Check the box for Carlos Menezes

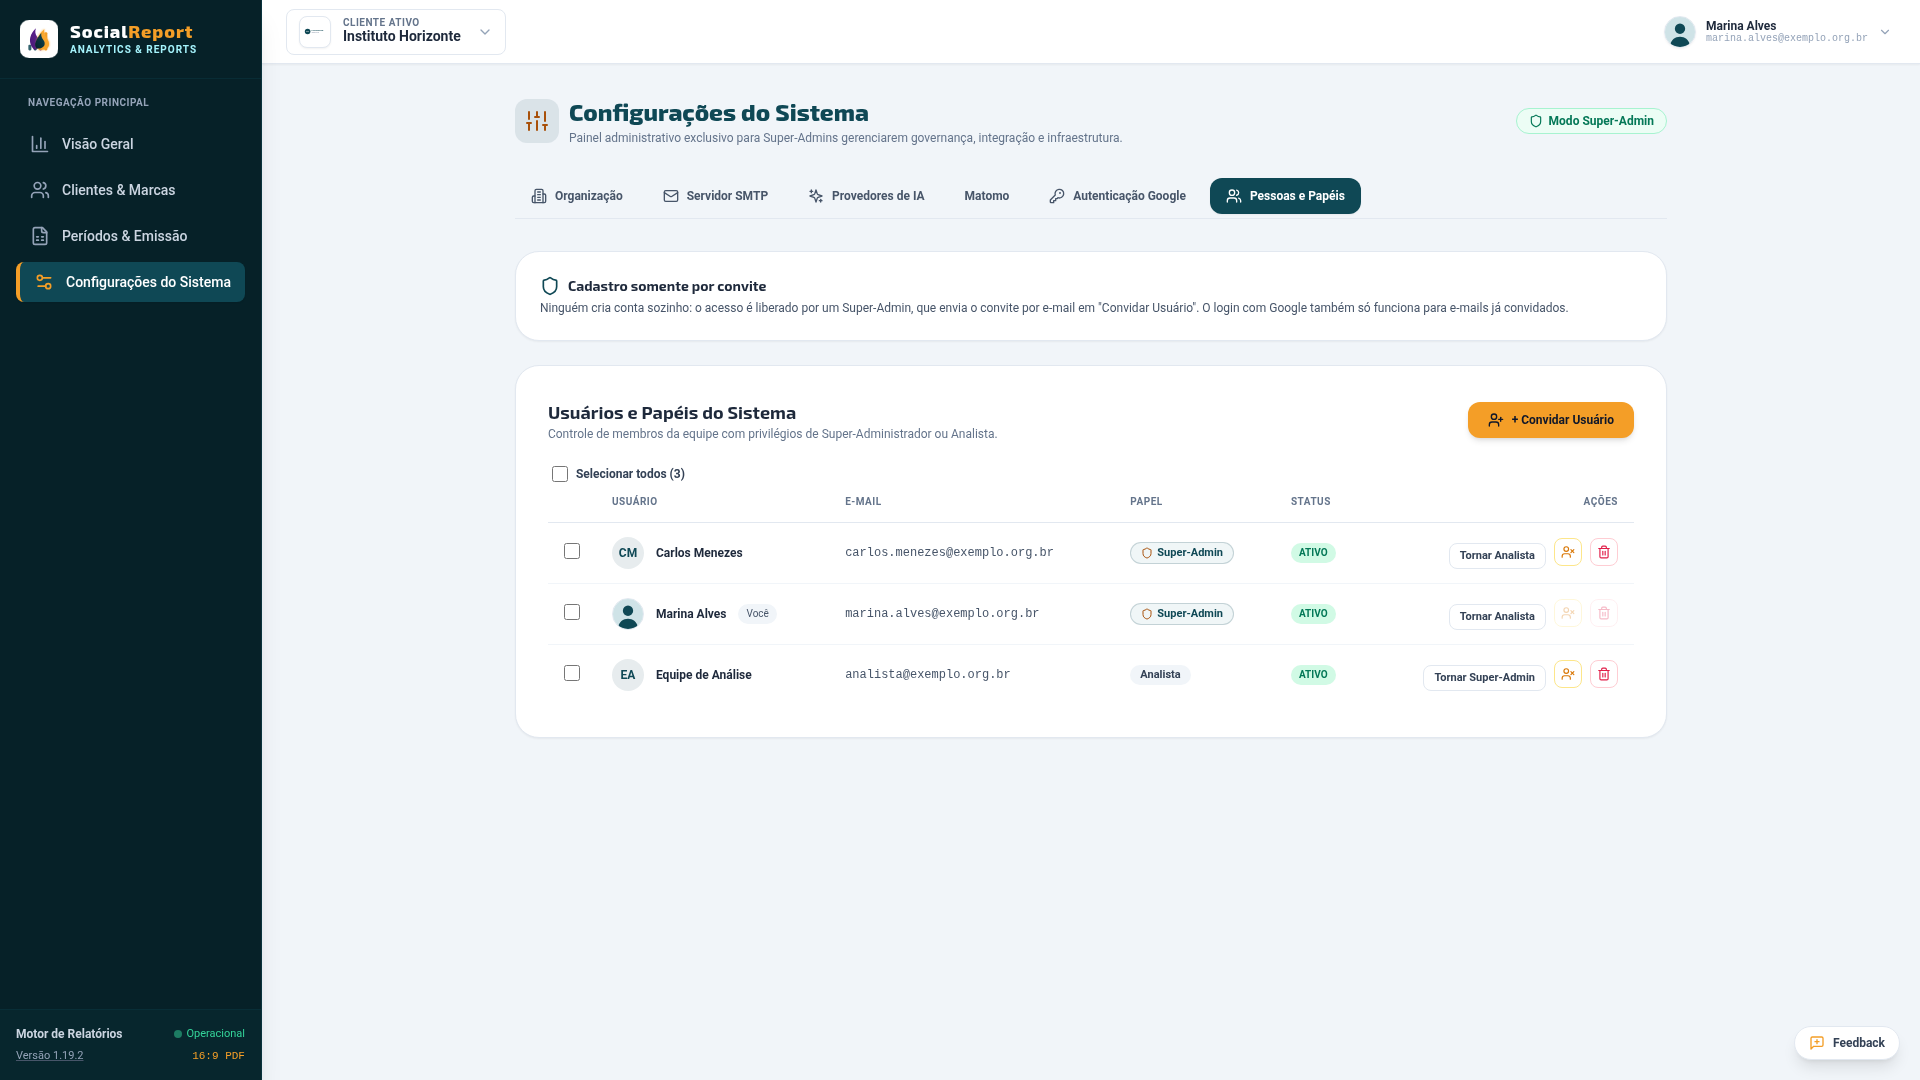572,551
